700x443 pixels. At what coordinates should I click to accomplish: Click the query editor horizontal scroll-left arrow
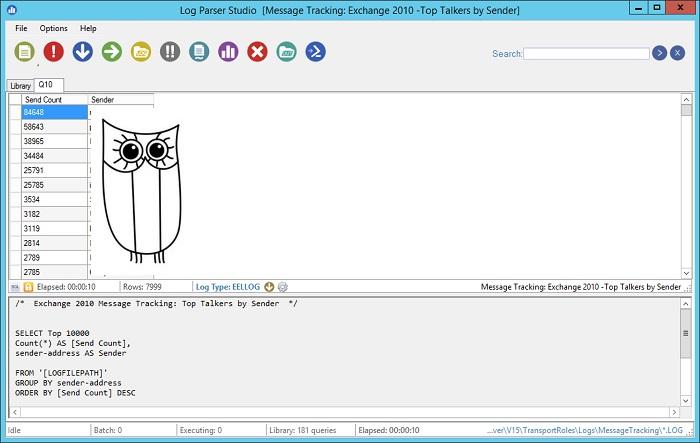[x=15, y=412]
